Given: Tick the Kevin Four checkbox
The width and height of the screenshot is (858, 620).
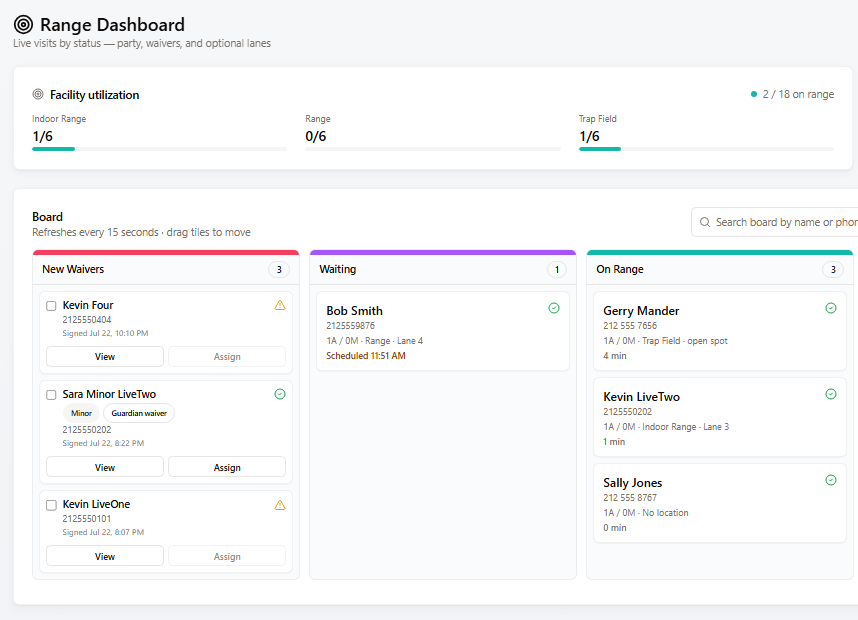Looking at the screenshot, I should tap(51, 306).
